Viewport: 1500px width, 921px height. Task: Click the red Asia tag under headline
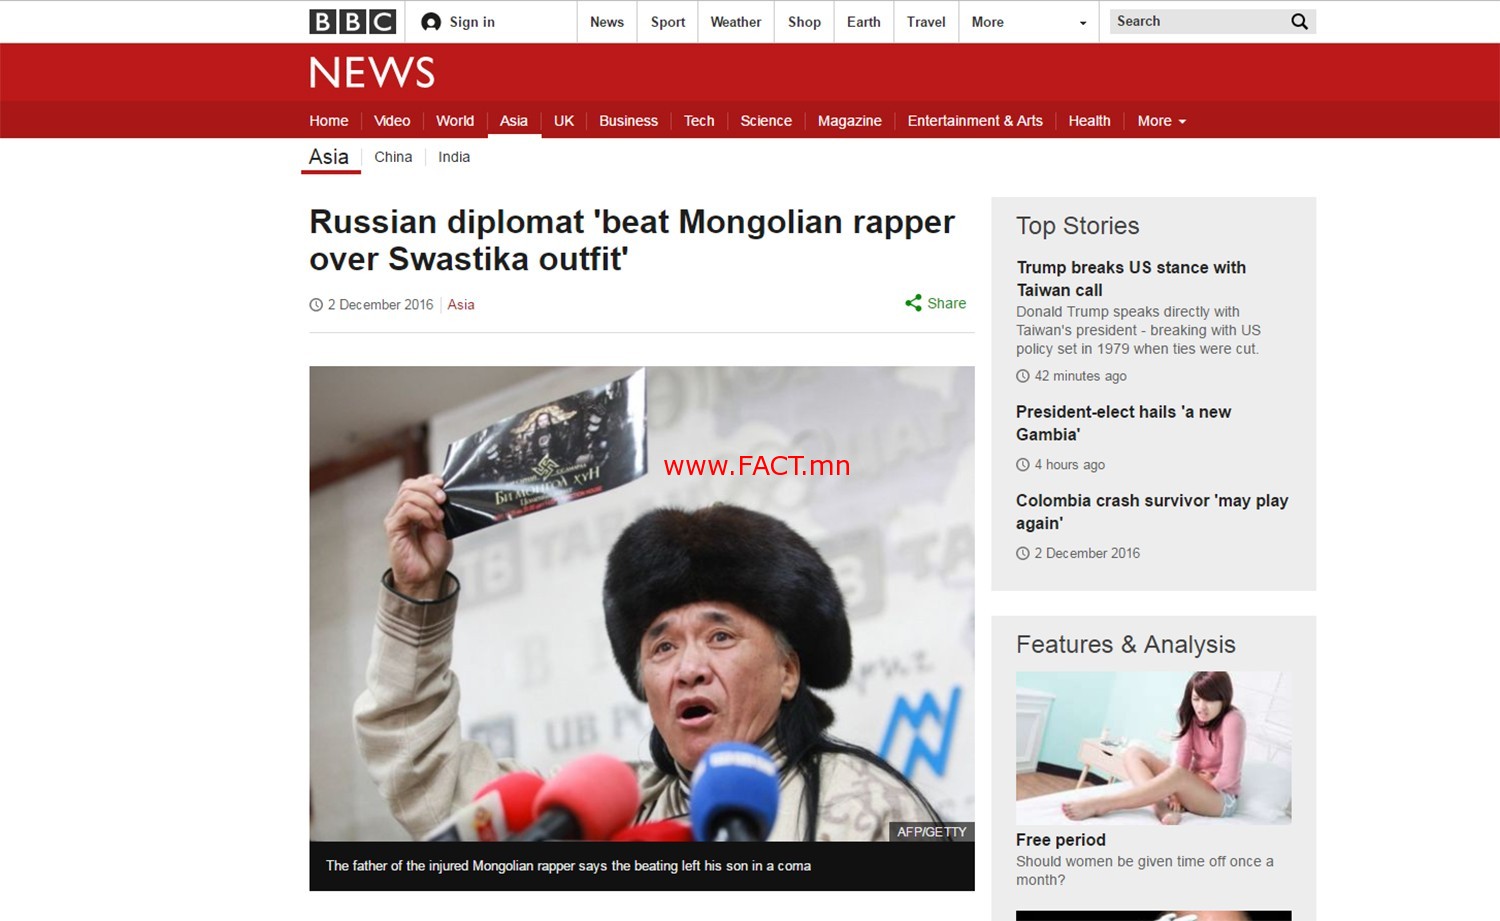[x=461, y=305]
